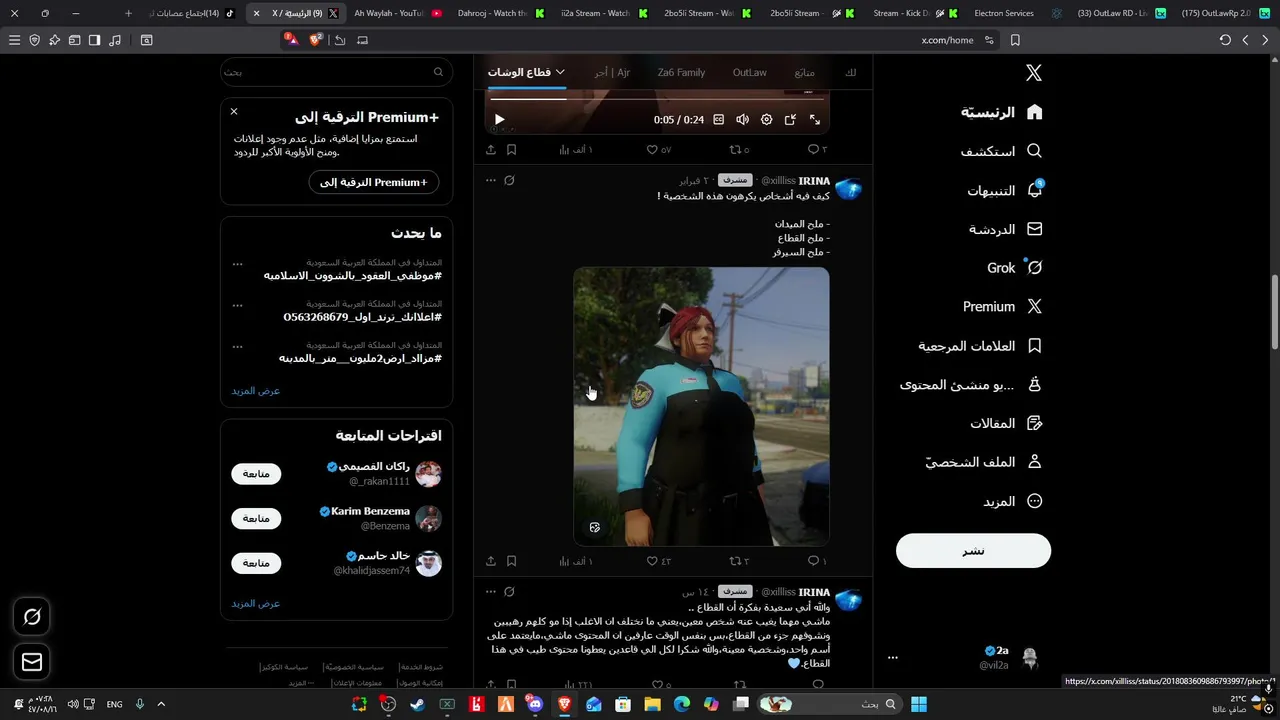1280x720 pixels.
Task: Play the video in the top tweet
Action: click(x=499, y=119)
